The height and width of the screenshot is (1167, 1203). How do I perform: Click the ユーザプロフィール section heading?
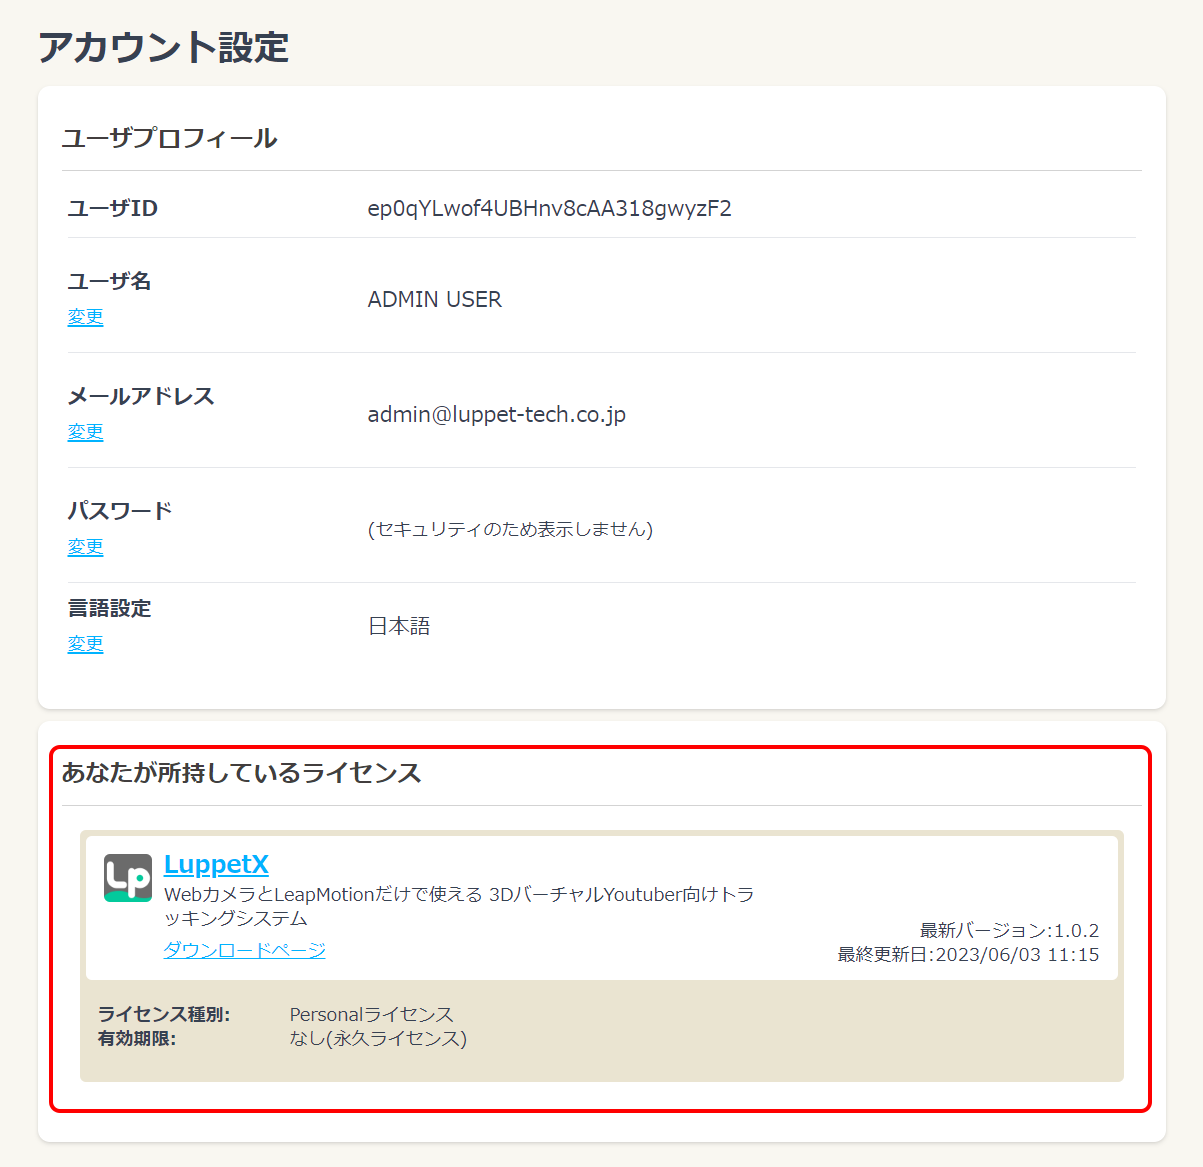coord(169,138)
